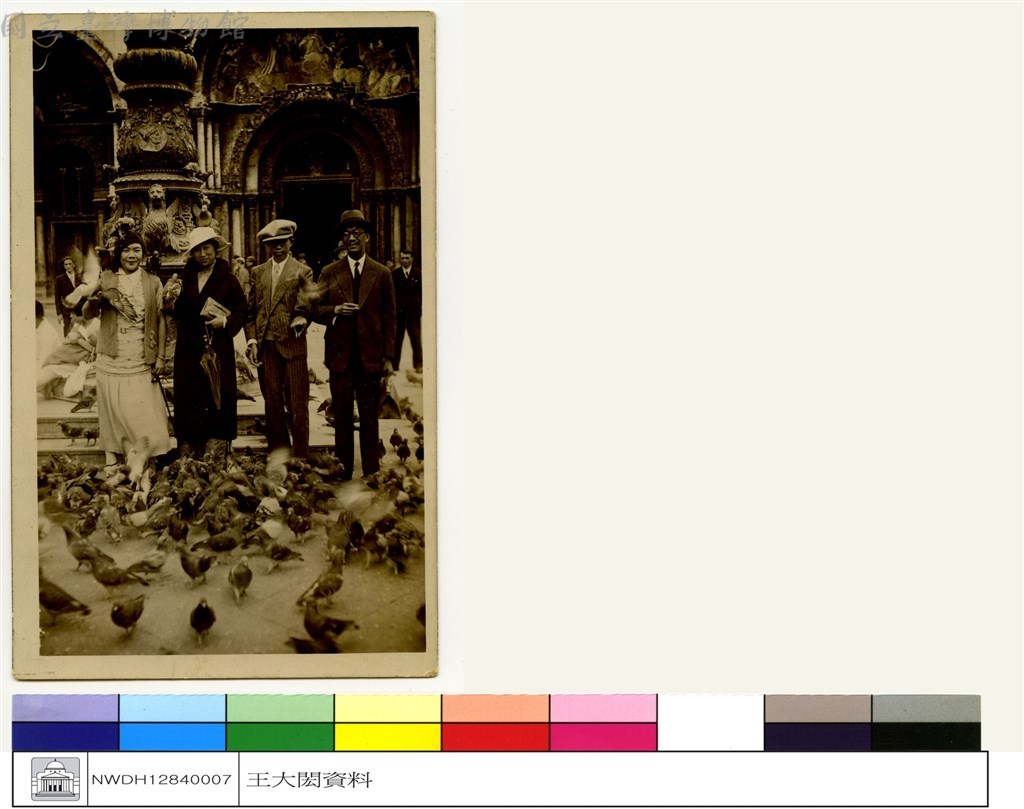
Task: Pick the gray color swatch
Action: tap(926, 708)
